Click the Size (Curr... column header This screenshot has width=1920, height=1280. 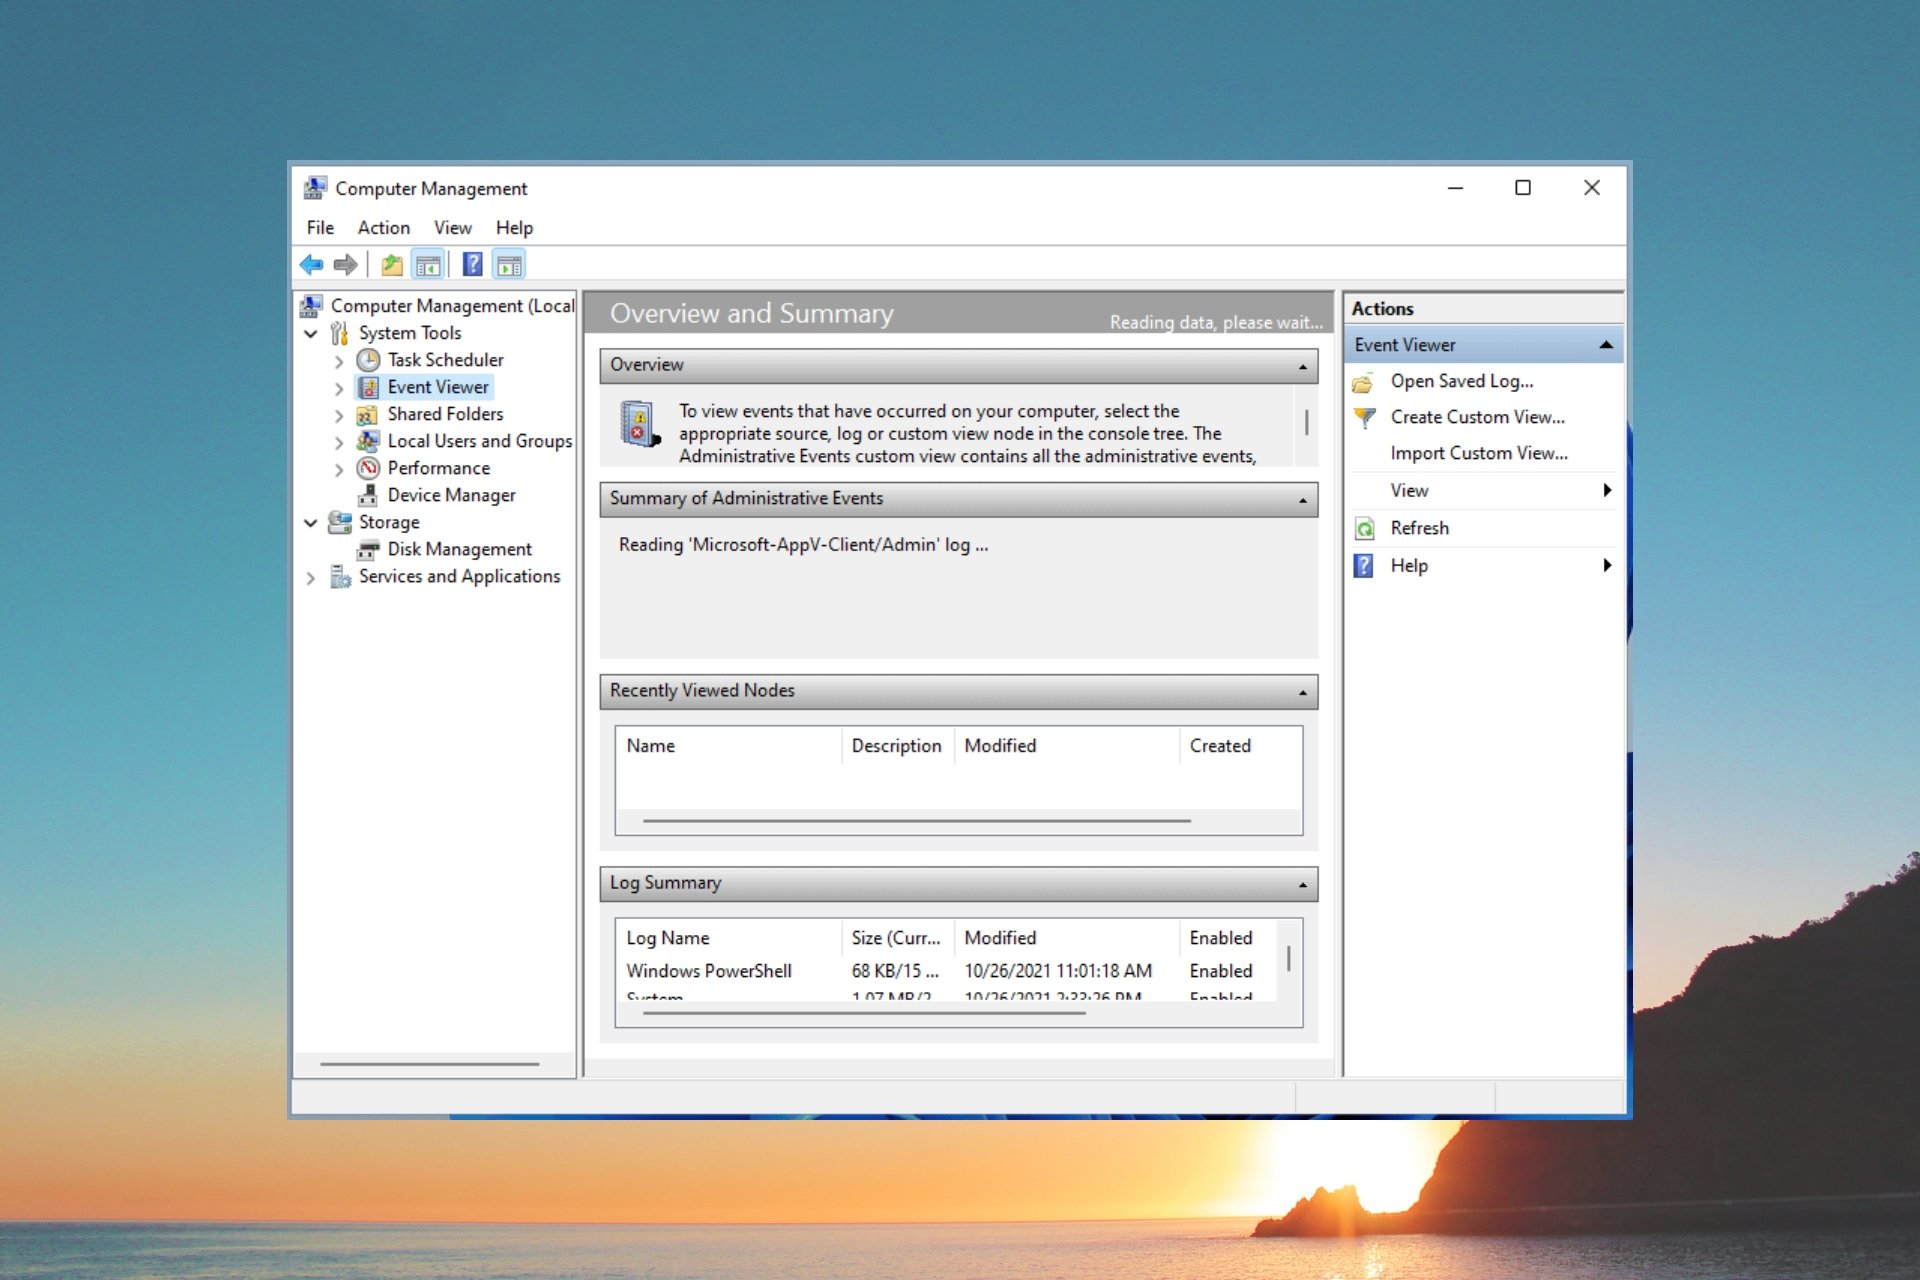coord(897,938)
